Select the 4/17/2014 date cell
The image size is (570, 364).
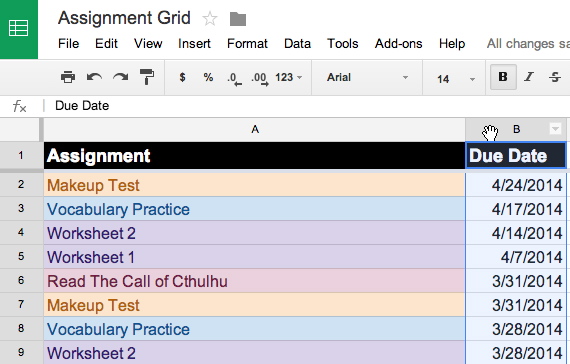pyautogui.click(x=516, y=209)
